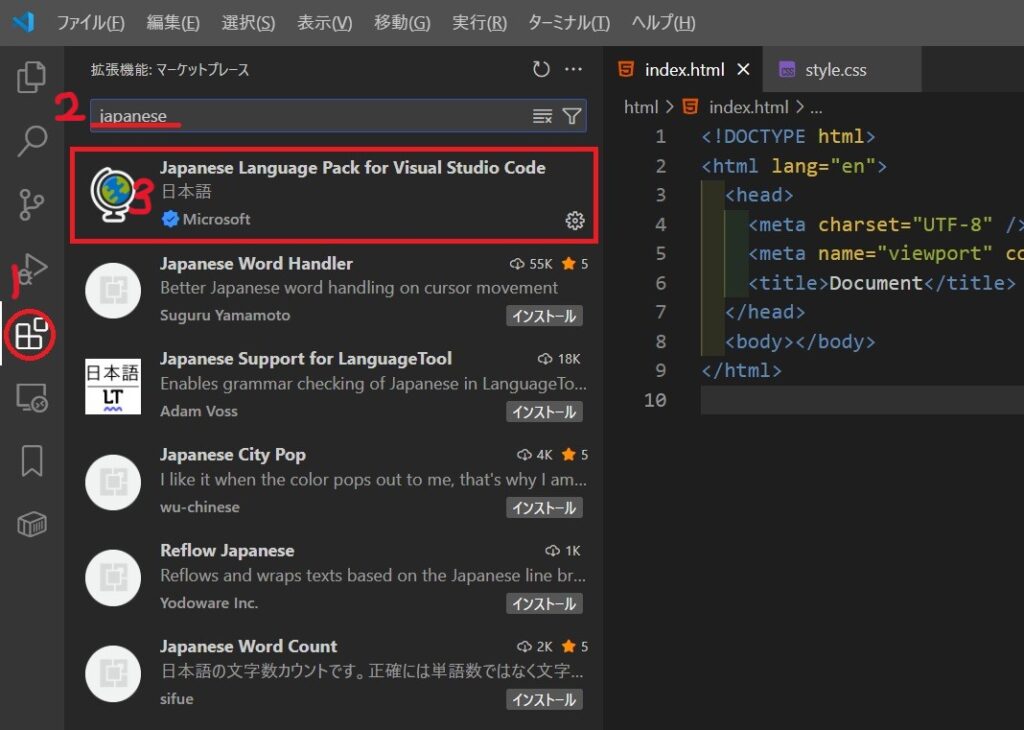Click the rating star of Japanese City Pop
1024x730 pixels.
[569, 454]
